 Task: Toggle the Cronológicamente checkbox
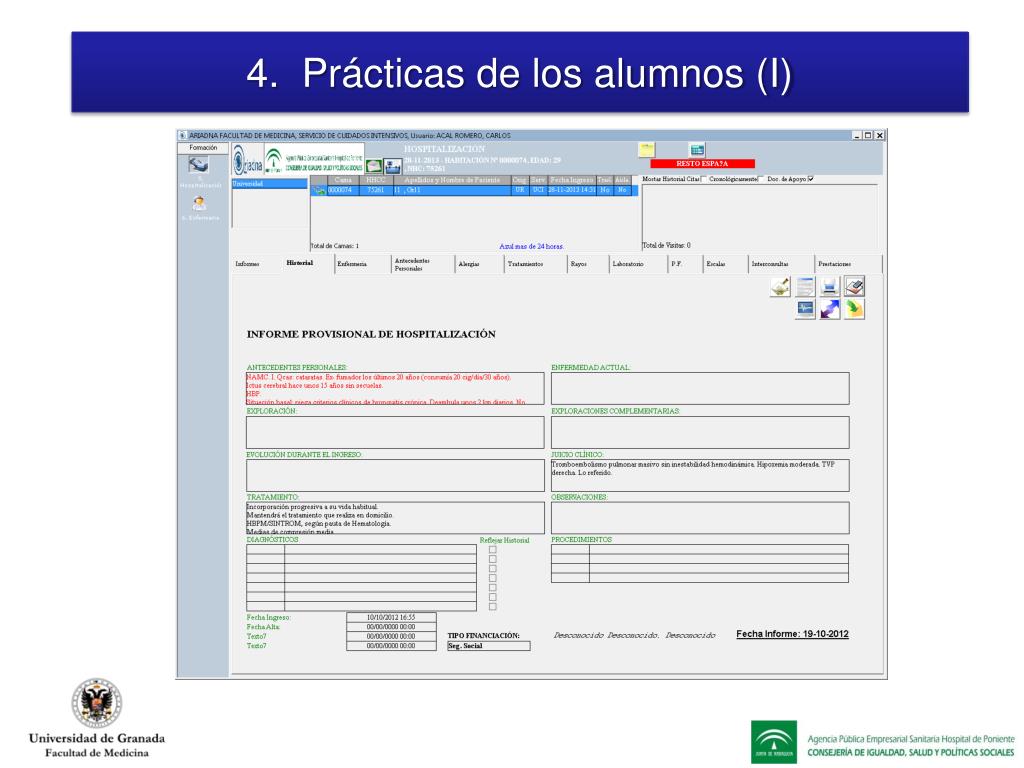(761, 179)
